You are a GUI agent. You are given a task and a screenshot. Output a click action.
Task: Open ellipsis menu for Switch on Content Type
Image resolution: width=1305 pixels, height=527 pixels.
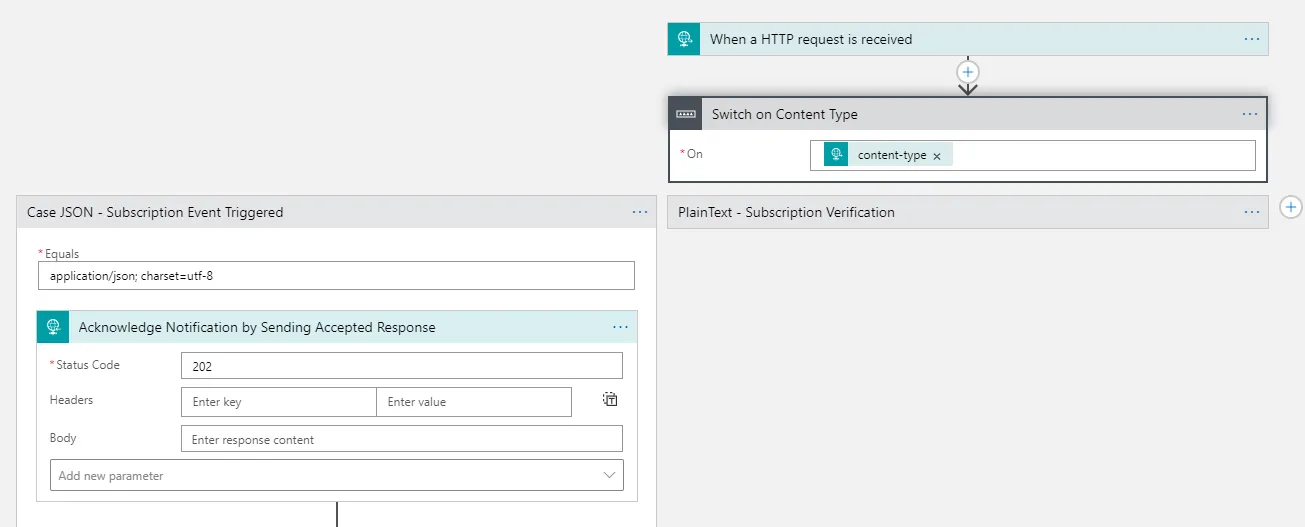pos(1250,114)
